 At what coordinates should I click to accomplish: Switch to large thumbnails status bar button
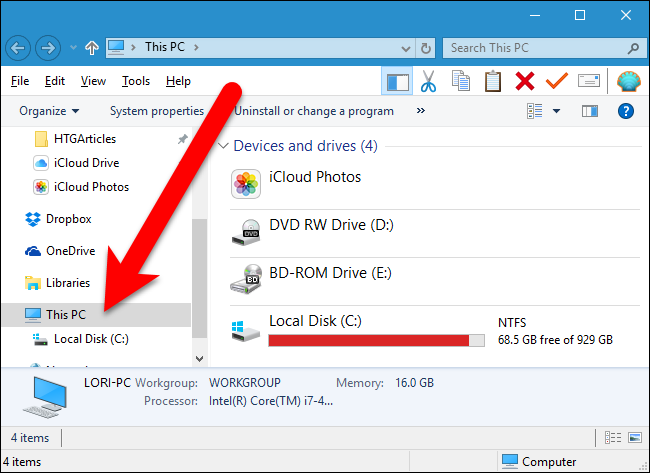click(635, 438)
